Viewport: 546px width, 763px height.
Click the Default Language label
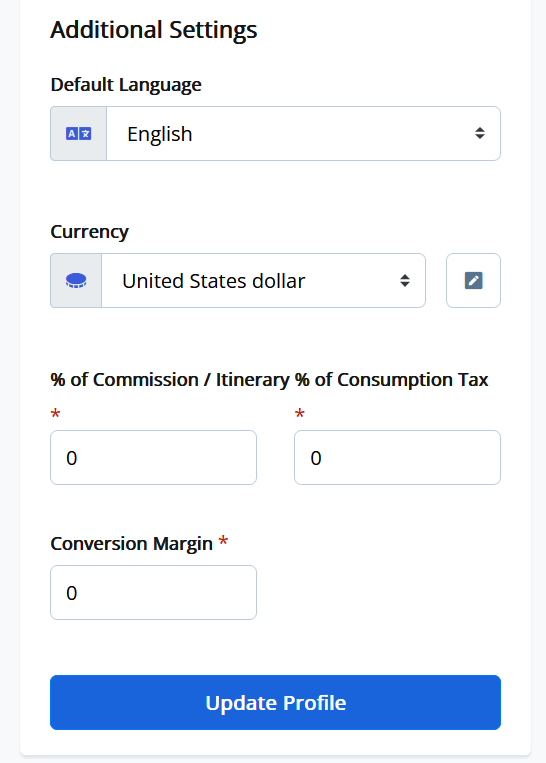point(126,85)
